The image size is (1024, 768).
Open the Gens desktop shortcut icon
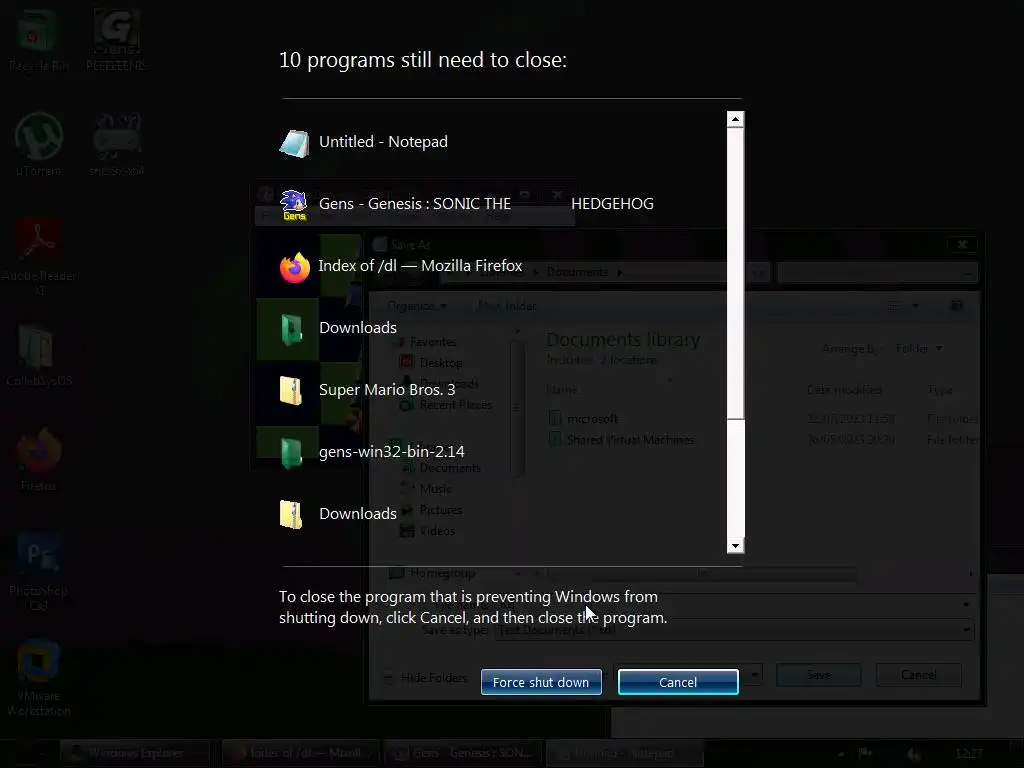pyautogui.click(x=116, y=40)
